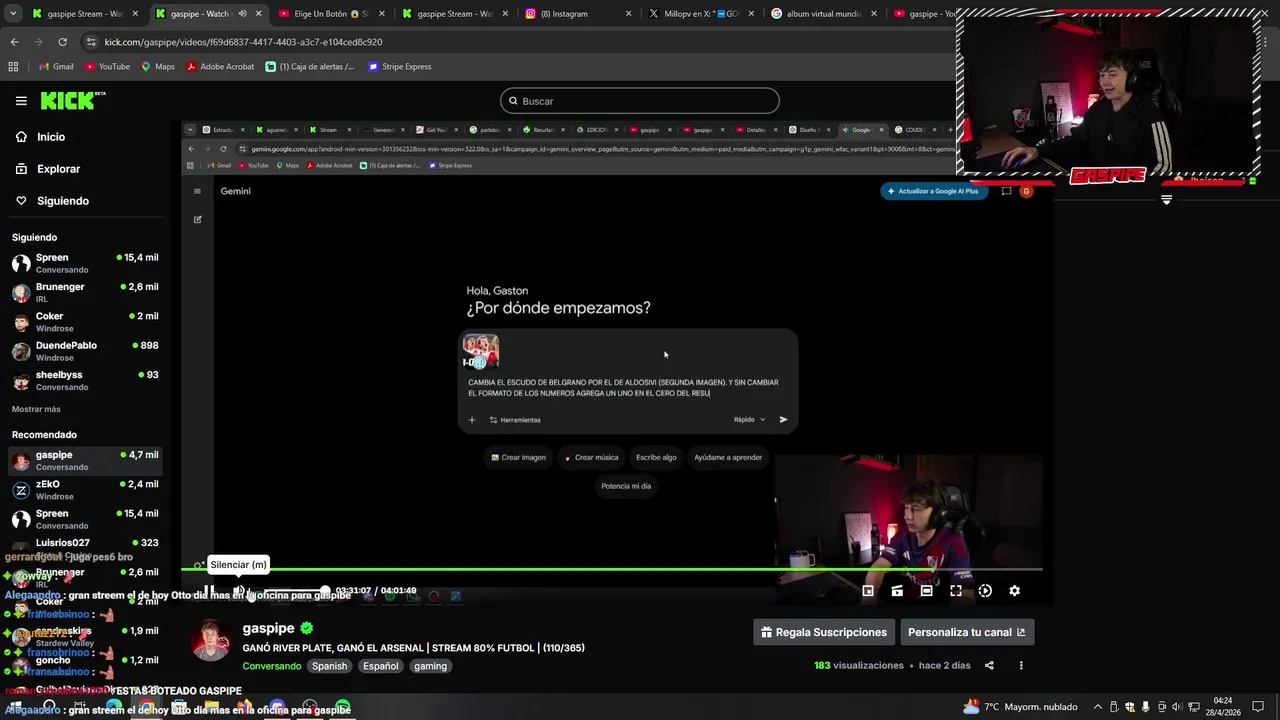The width and height of the screenshot is (1280, 720).
Task: Open browser tab search dropdown arrow
Action: pos(13,14)
